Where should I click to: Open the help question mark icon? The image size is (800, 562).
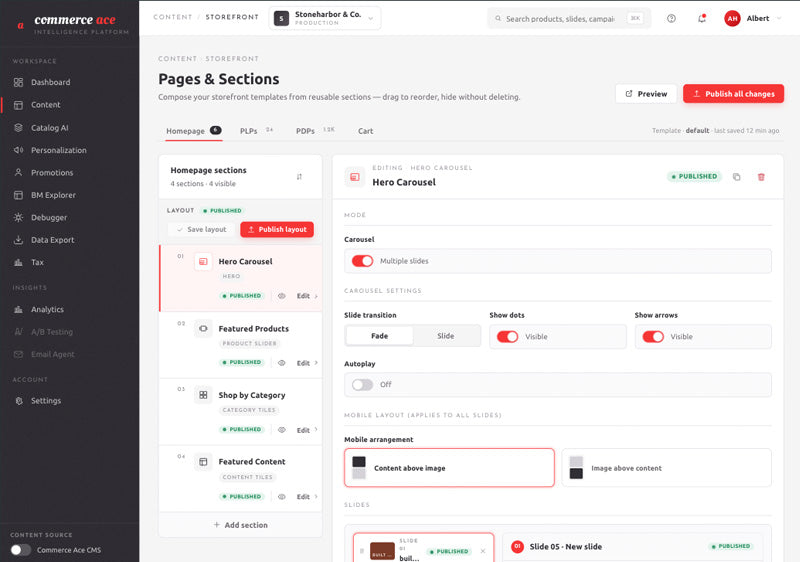point(671,18)
